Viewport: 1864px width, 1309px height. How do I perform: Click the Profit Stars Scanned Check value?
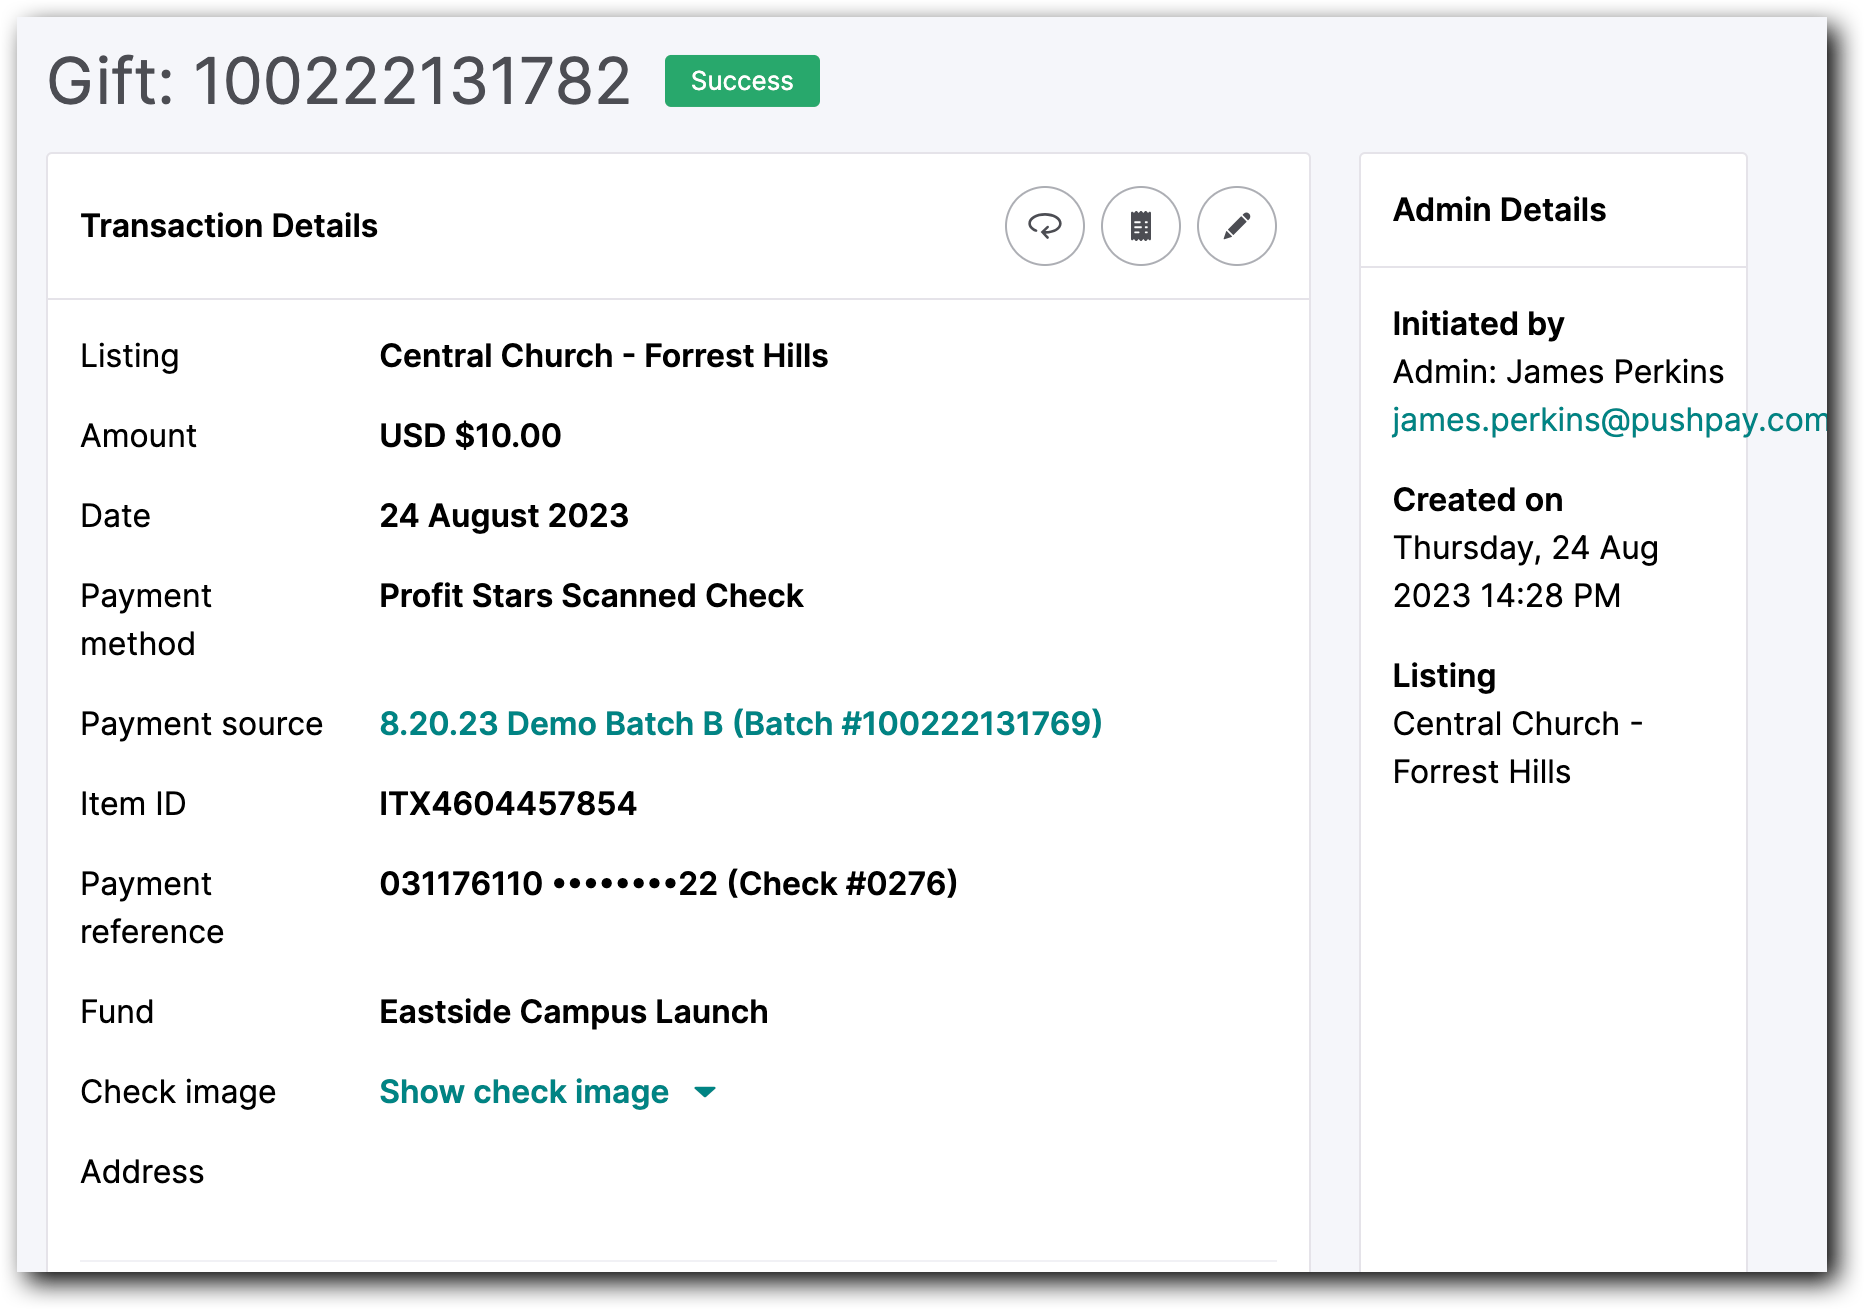[x=591, y=595]
